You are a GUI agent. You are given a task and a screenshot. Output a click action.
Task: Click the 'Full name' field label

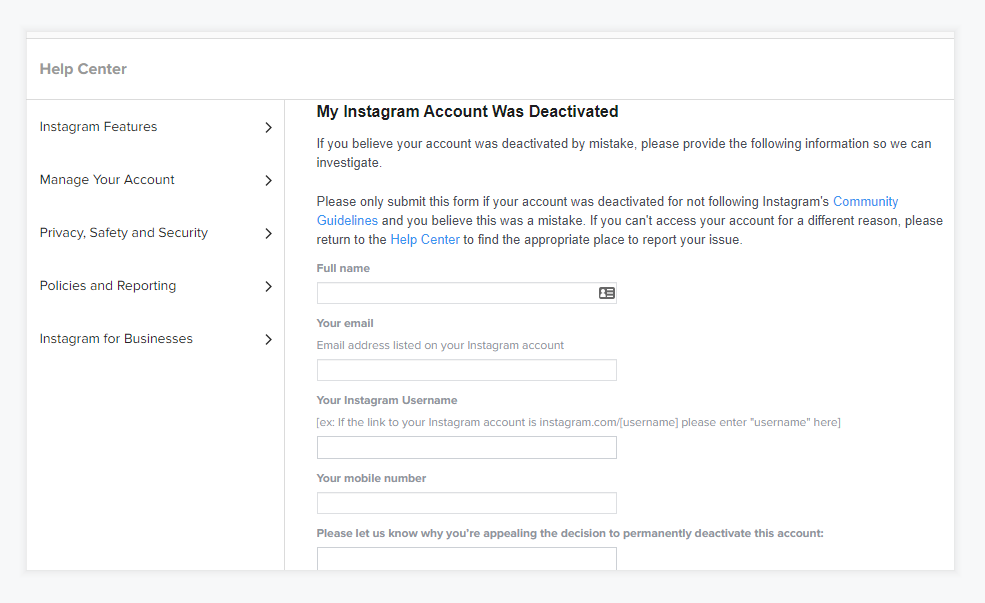343,268
